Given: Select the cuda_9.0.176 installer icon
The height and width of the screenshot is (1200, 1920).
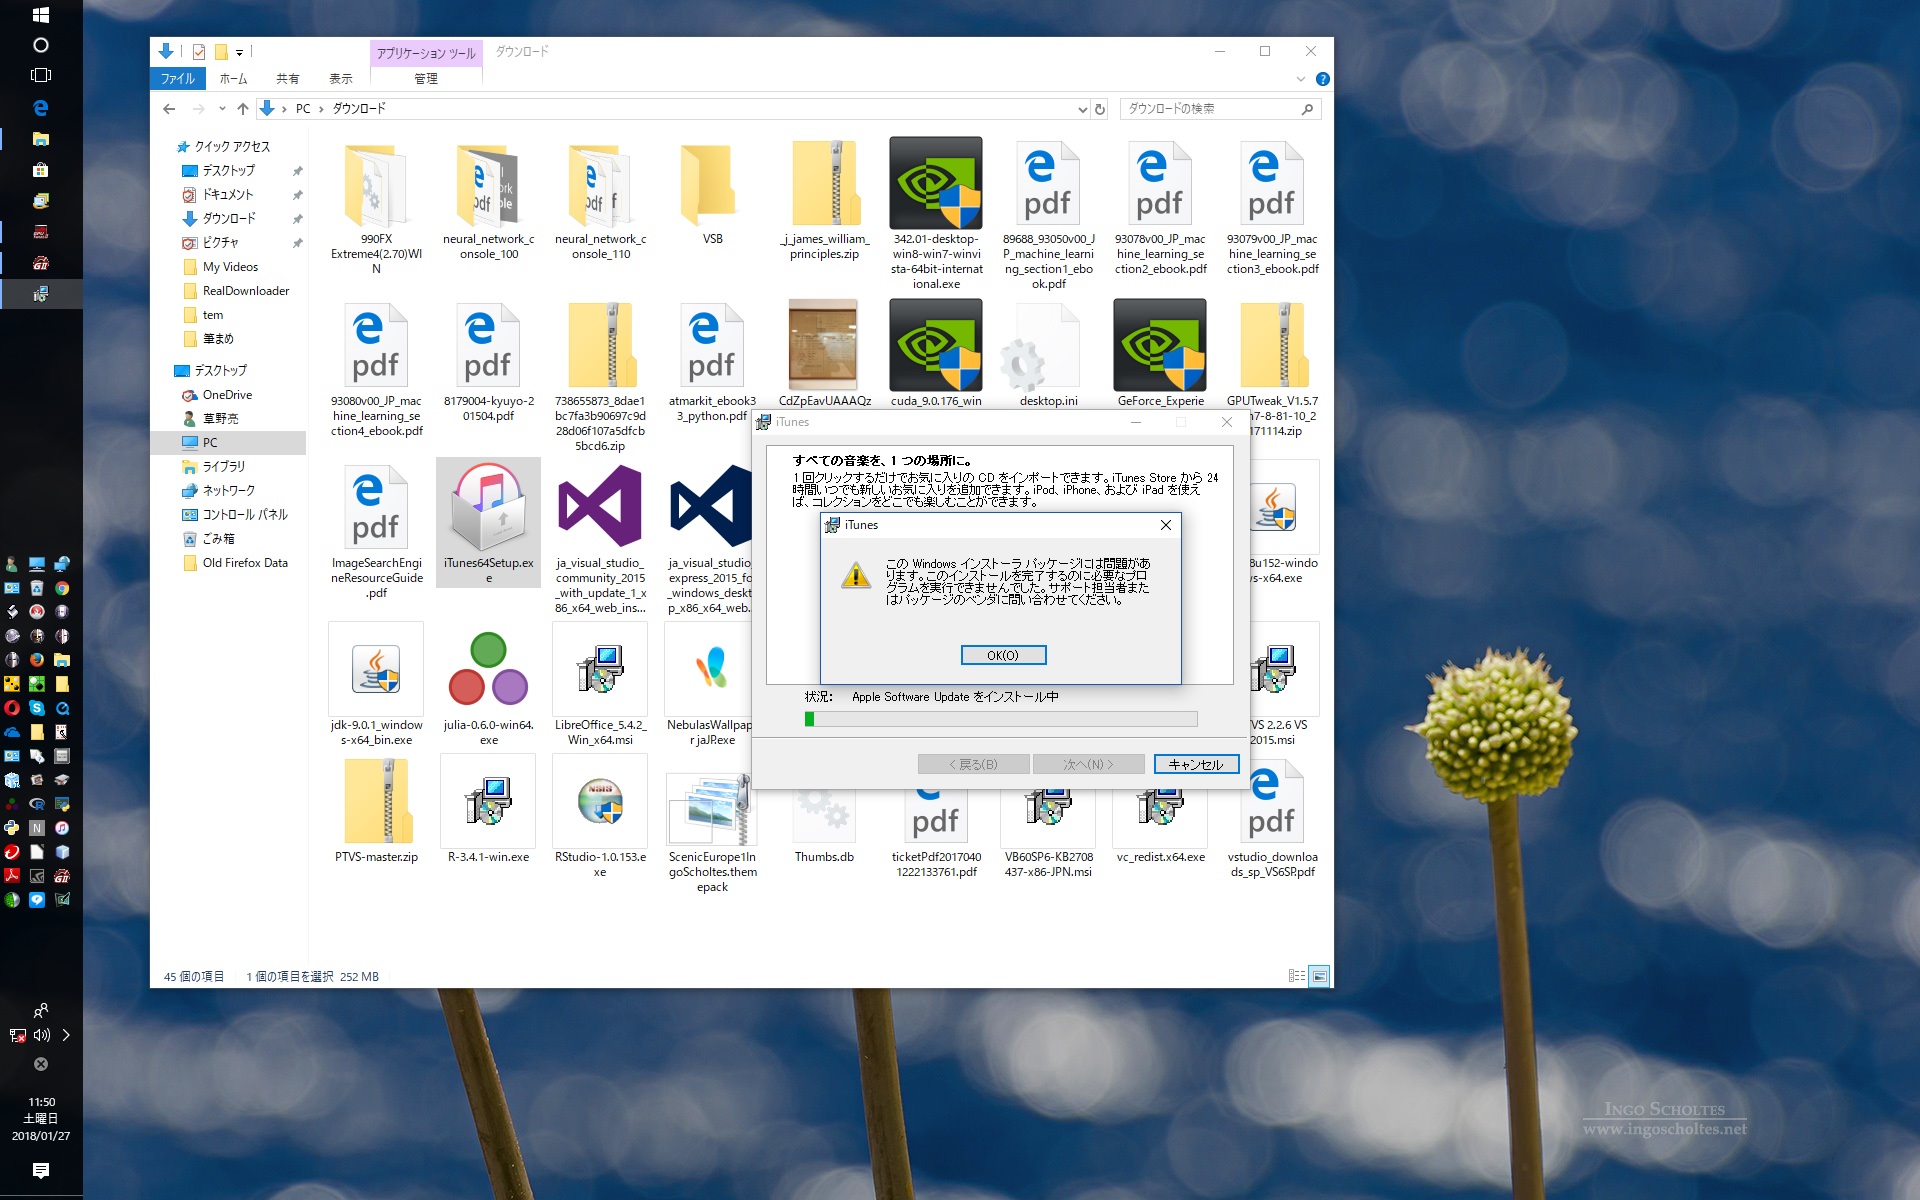Looking at the screenshot, I should (935, 346).
